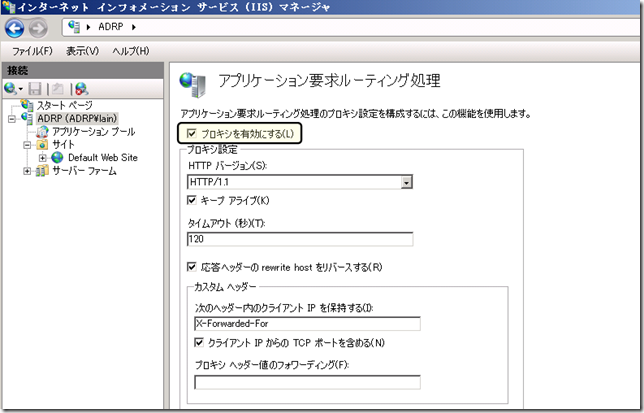Click the Forward navigation arrow button
Viewport: 644px width, 413px height.
pos(38,28)
